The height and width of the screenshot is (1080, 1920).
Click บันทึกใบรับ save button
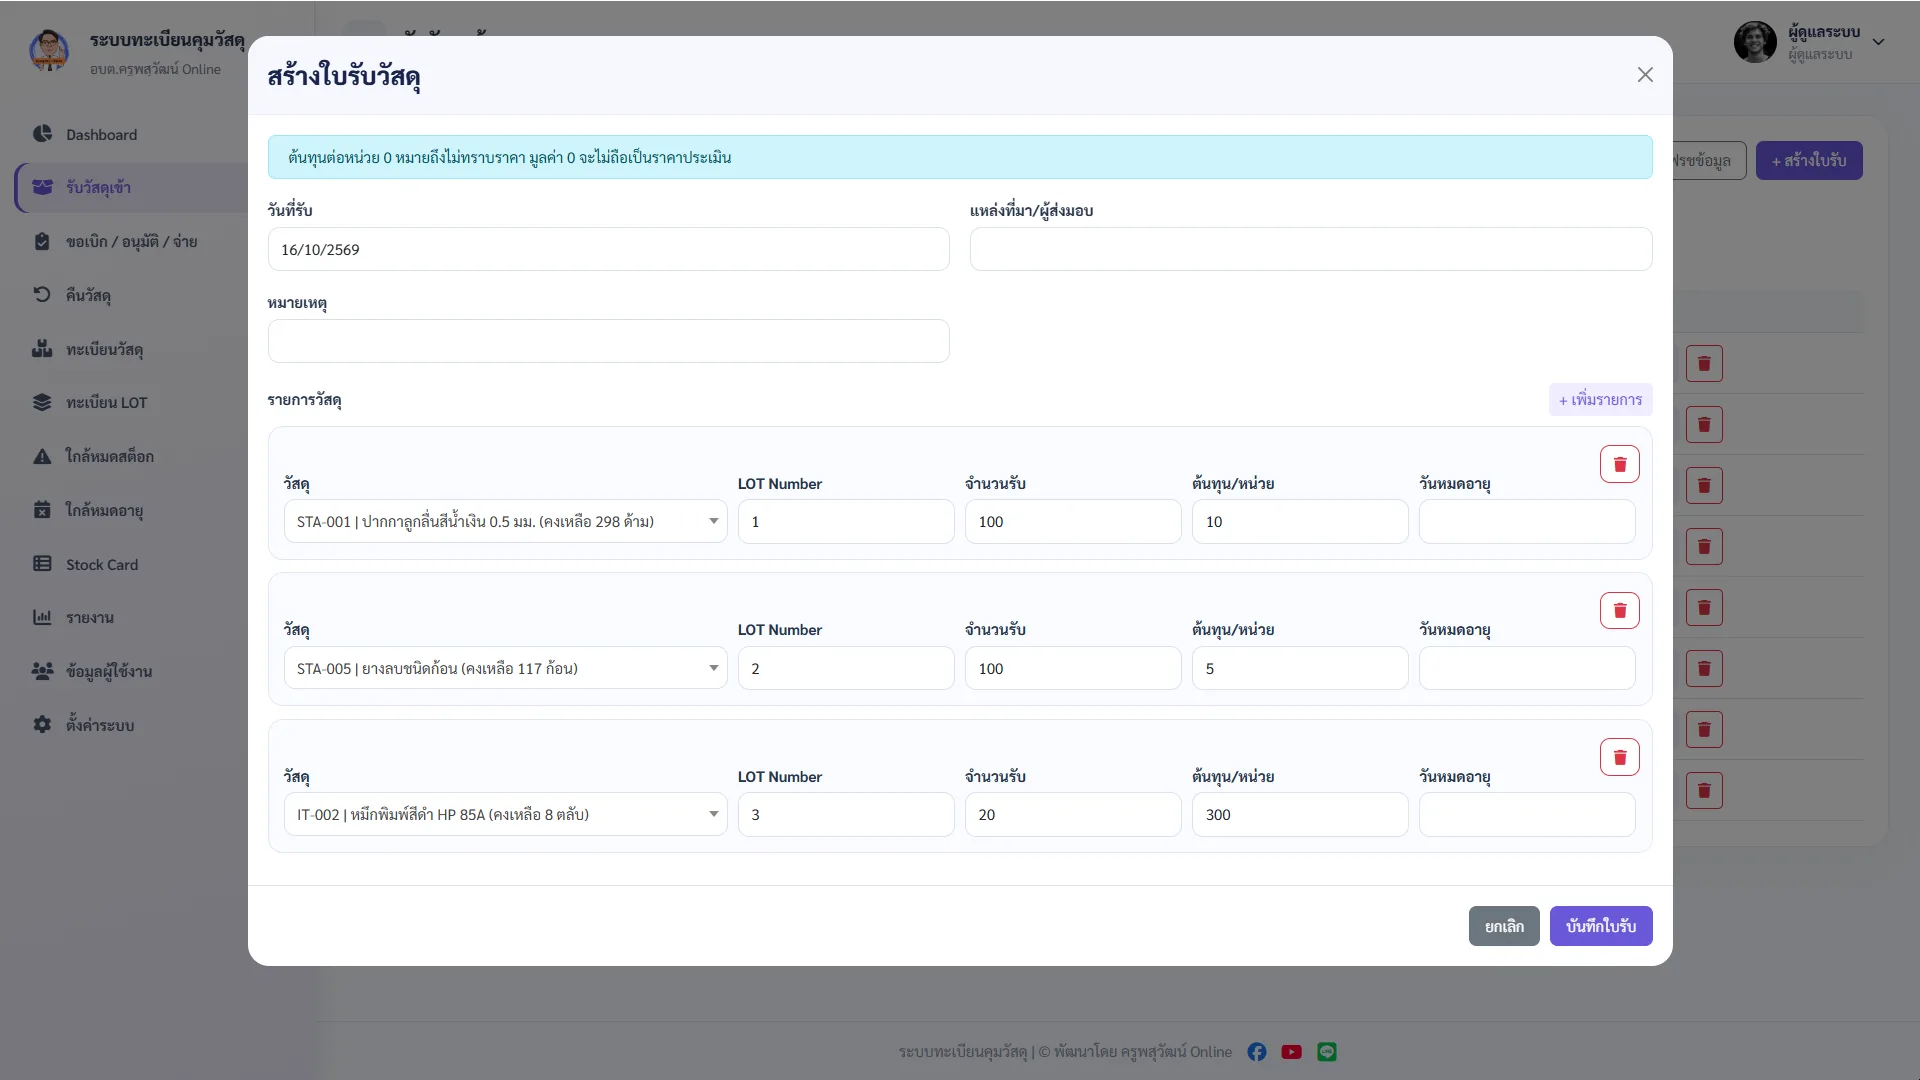pos(1601,926)
